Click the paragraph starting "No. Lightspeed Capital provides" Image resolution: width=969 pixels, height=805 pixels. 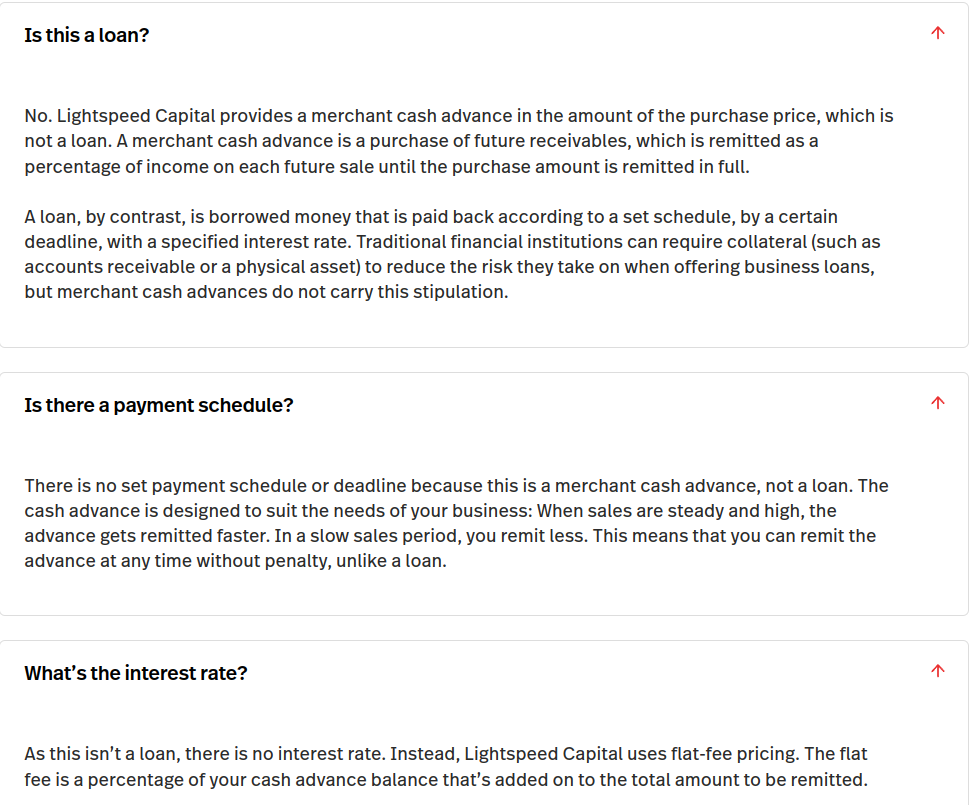click(x=458, y=141)
